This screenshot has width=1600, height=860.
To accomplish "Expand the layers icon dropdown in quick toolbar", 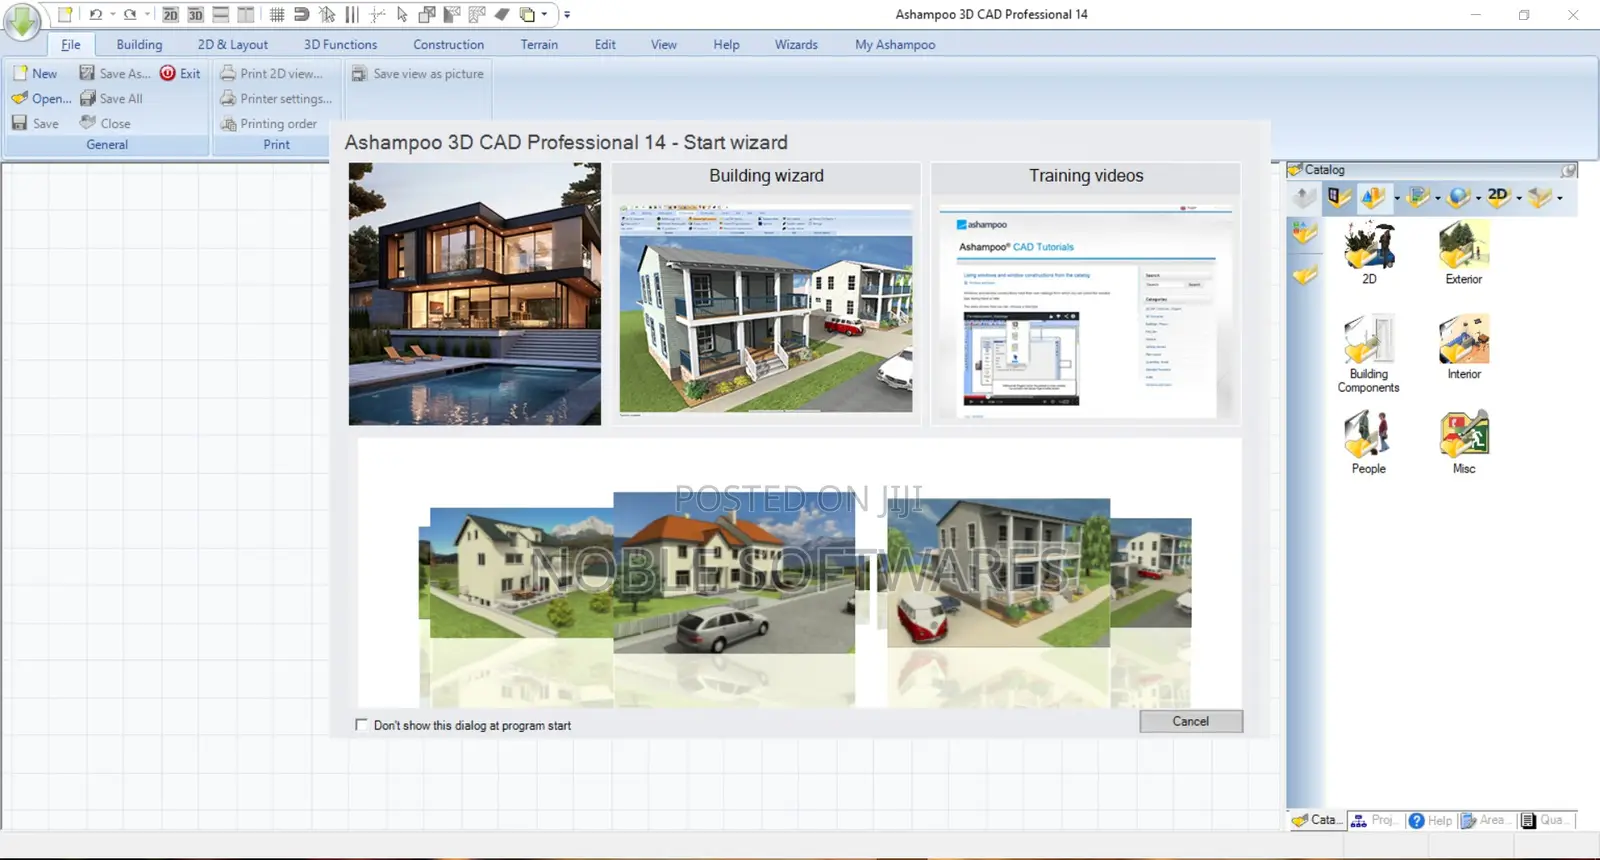I will click(x=544, y=14).
